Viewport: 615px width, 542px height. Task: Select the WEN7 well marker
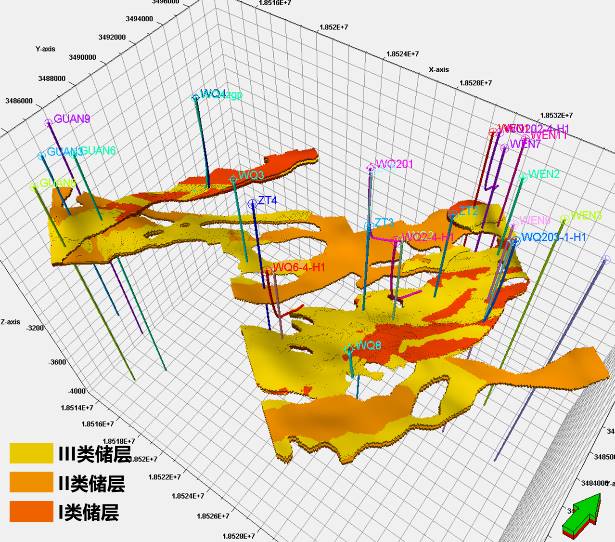506,146
